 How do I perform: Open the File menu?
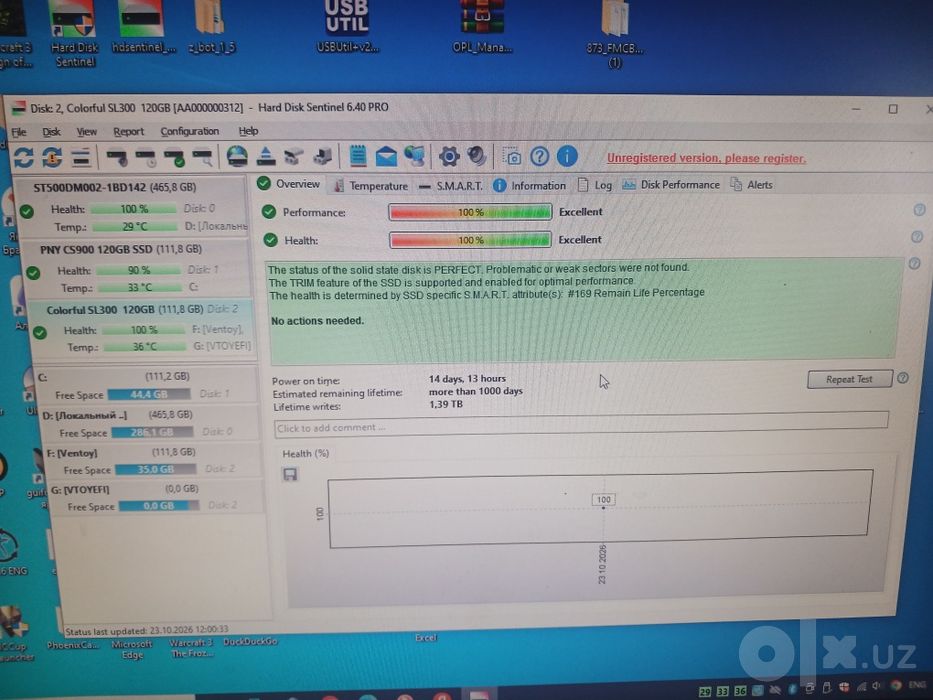(x=19, y=132)
